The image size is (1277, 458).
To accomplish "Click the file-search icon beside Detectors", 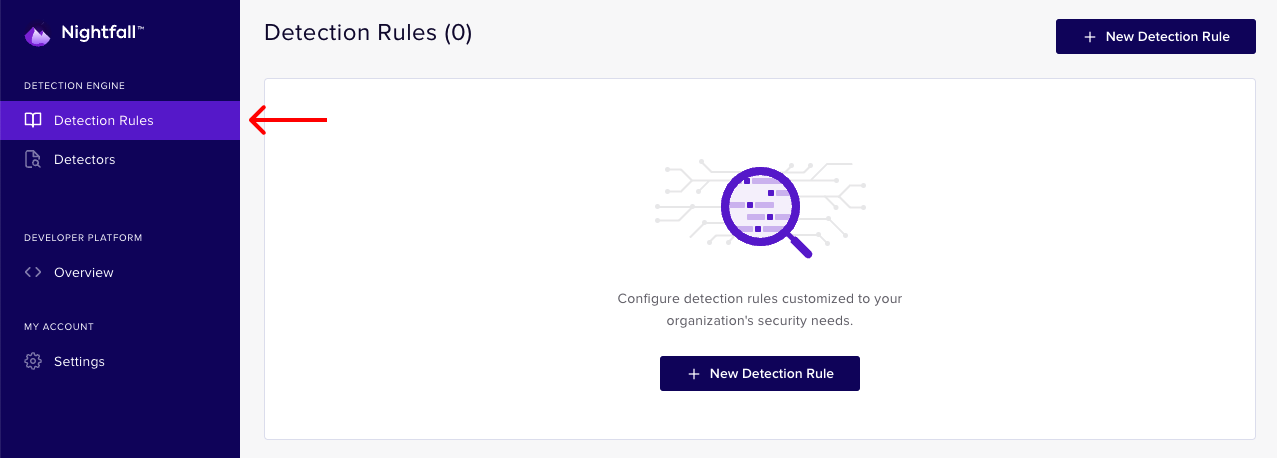I will coord(33,159).
